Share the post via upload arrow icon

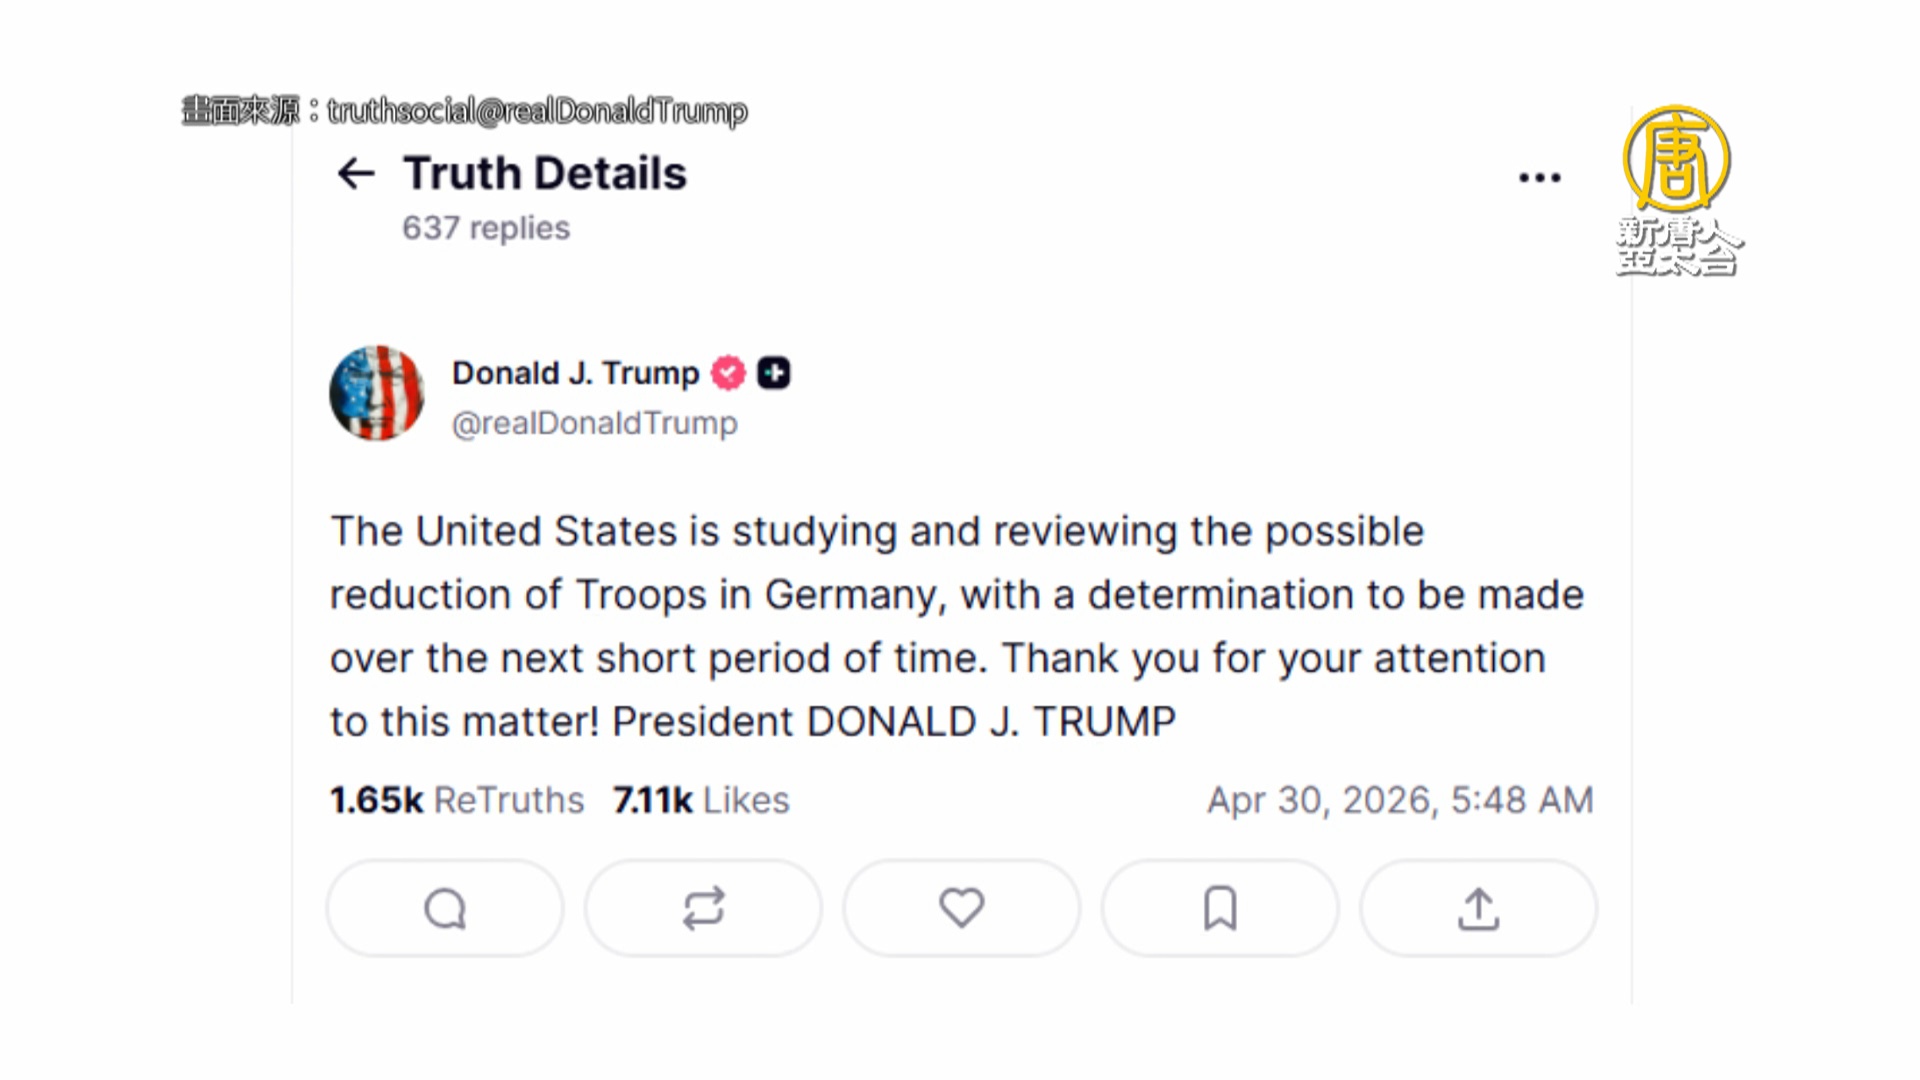pos(1478,909)
